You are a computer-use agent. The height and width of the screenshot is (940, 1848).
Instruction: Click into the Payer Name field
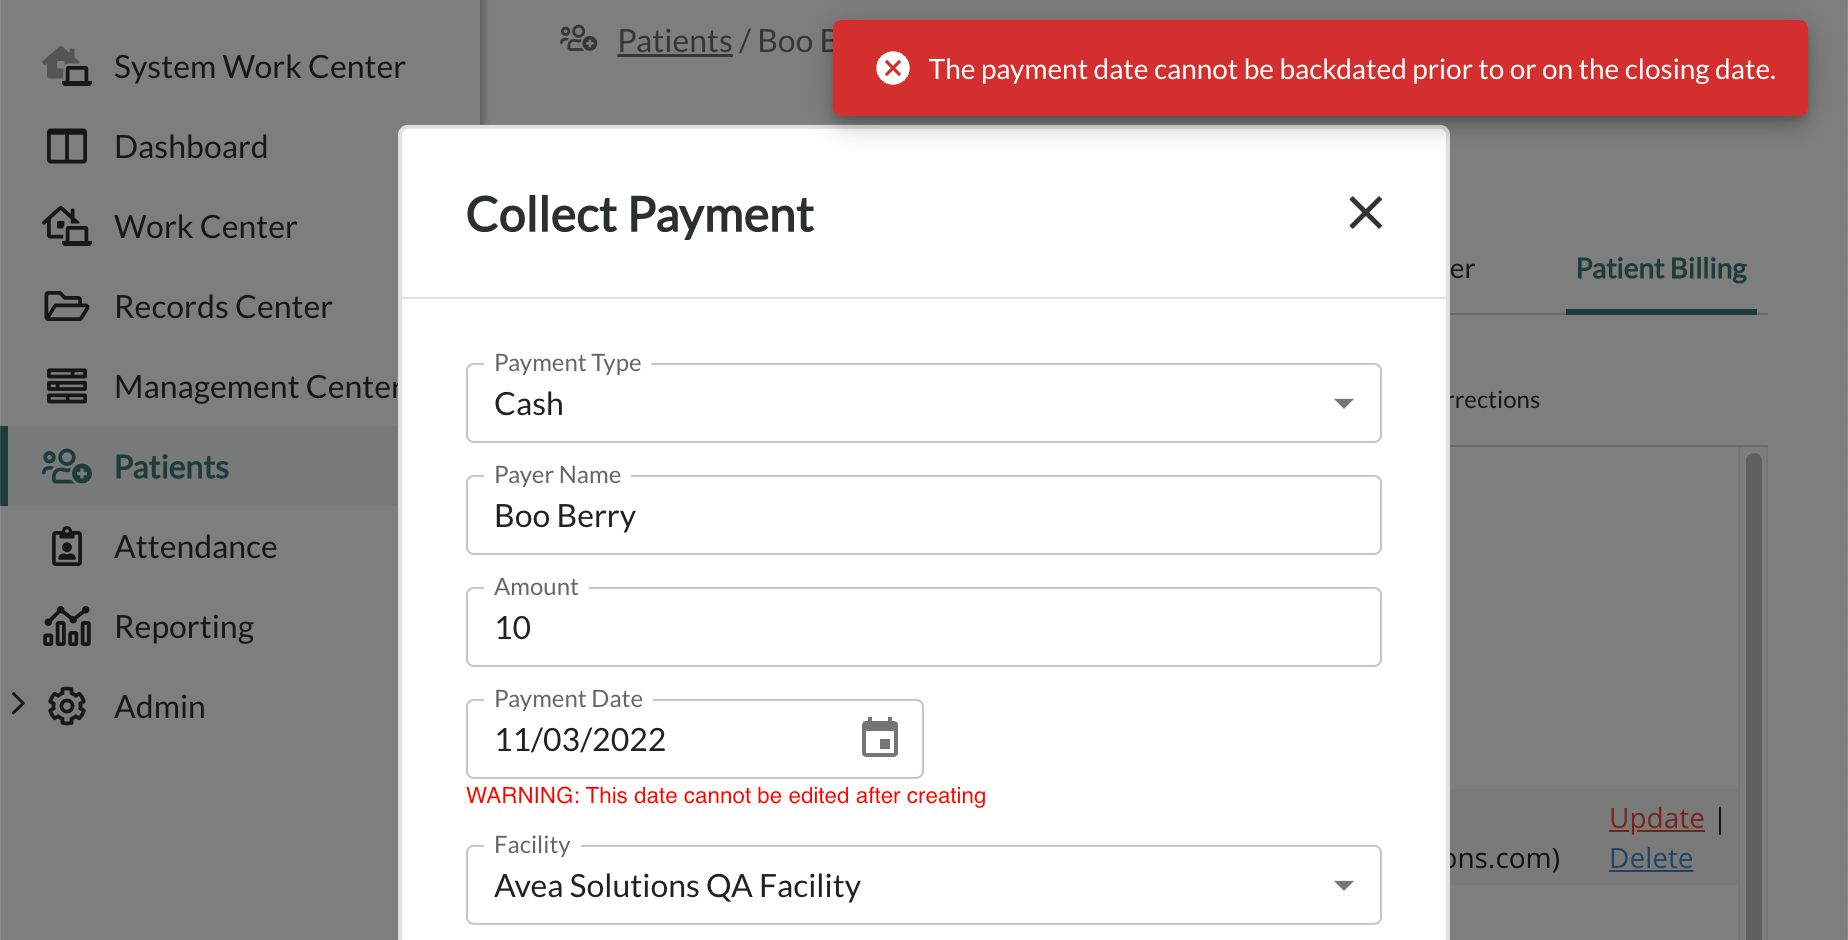(924, 515)
